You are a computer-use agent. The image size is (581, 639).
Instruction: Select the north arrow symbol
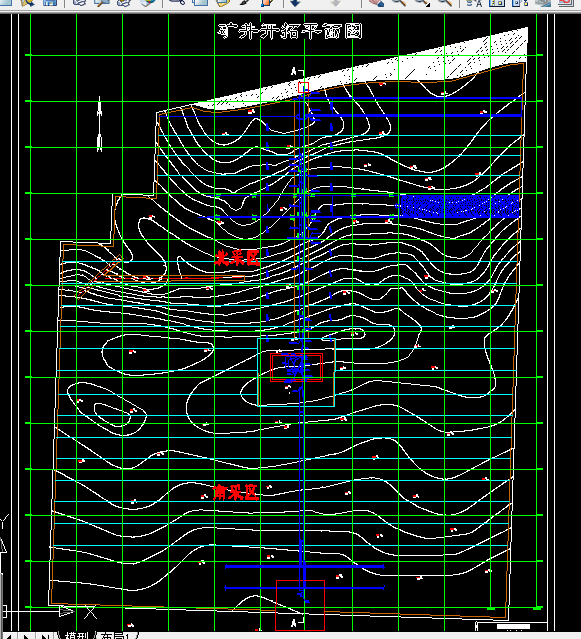(x=99, y=124)
